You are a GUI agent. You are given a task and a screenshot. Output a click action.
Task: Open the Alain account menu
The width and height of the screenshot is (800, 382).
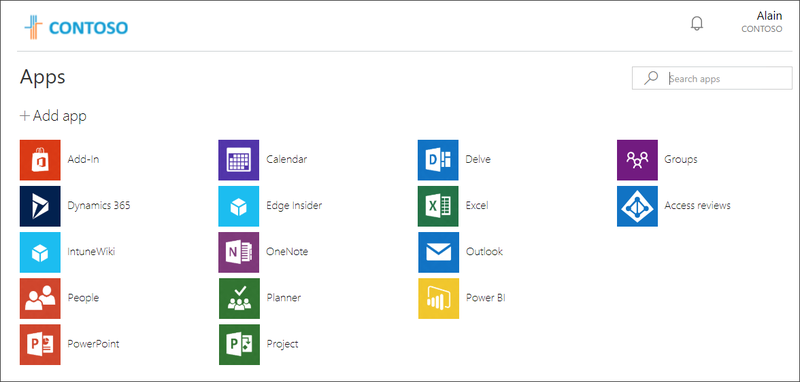click(x=761, y=22)
